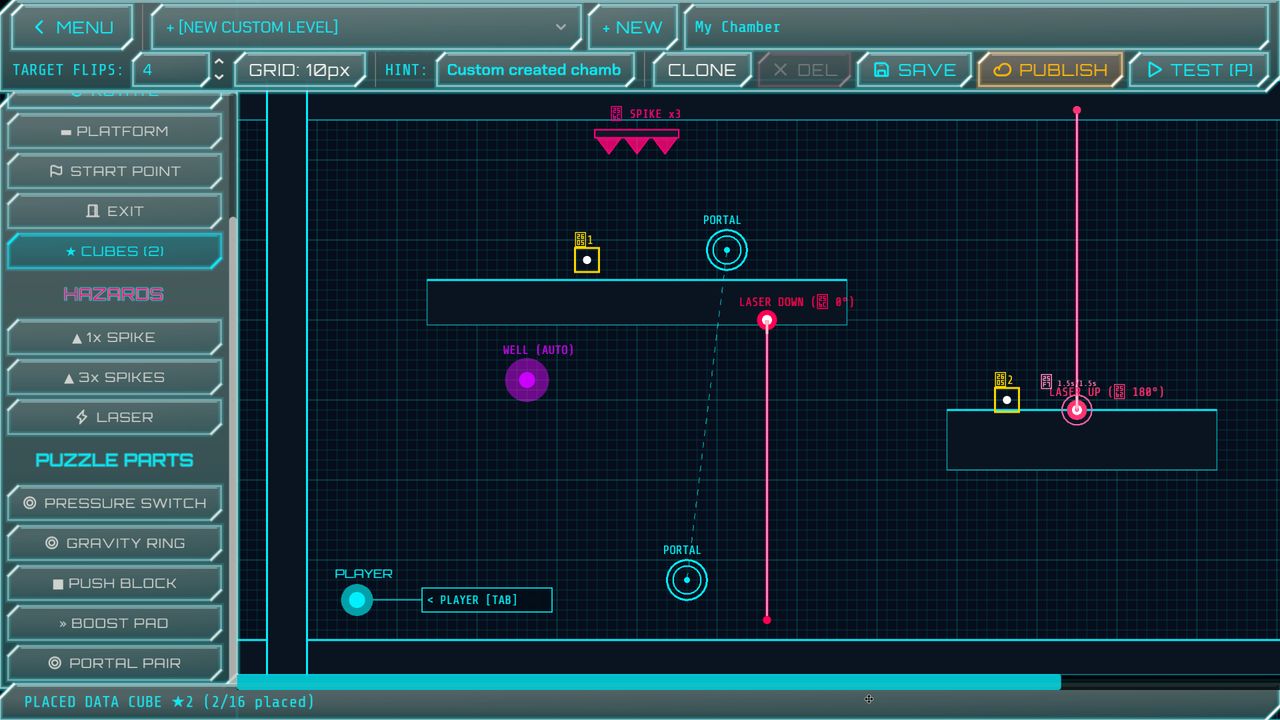This screenshot has width=1280, height=720.
Task: Pick the Laser hazard tool
Action: [x=114, y=417]
